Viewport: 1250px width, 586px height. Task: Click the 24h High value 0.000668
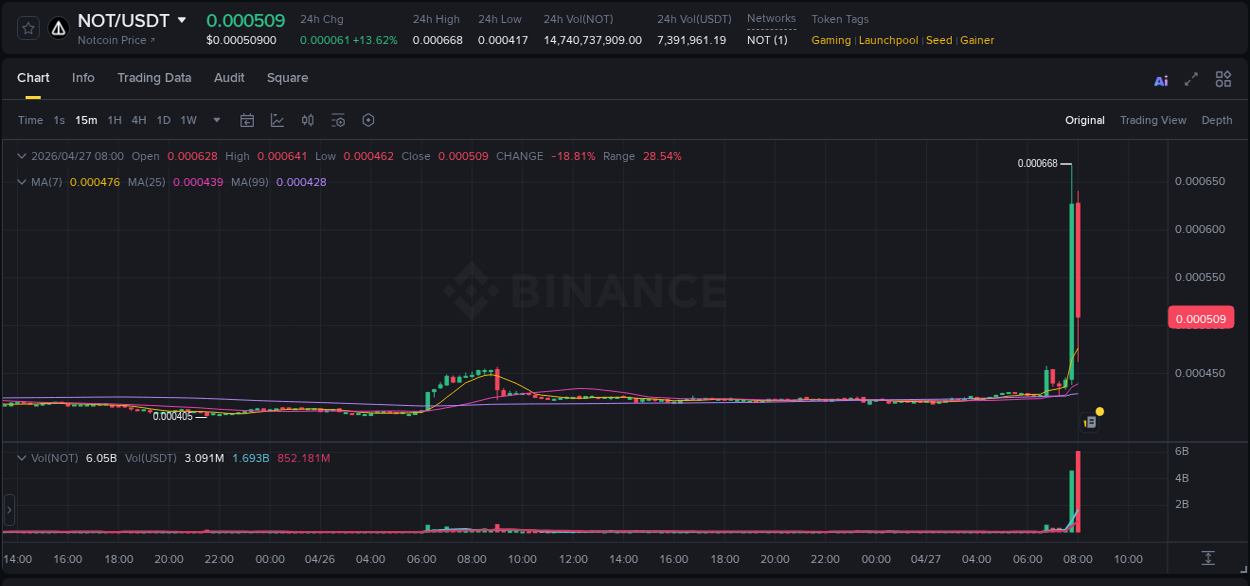pyautogui.click(x=437, y=40)
